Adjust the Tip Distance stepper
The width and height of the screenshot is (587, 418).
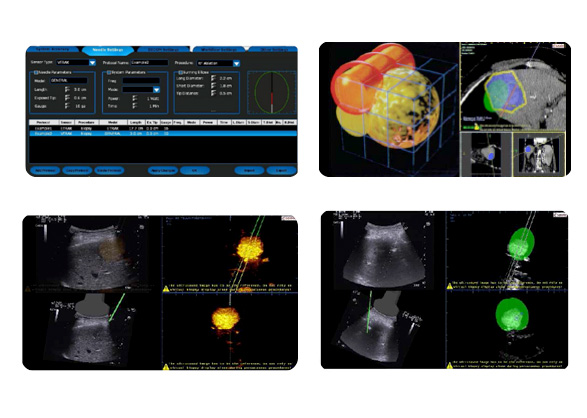pyautogui.click(x=213, y=93)
